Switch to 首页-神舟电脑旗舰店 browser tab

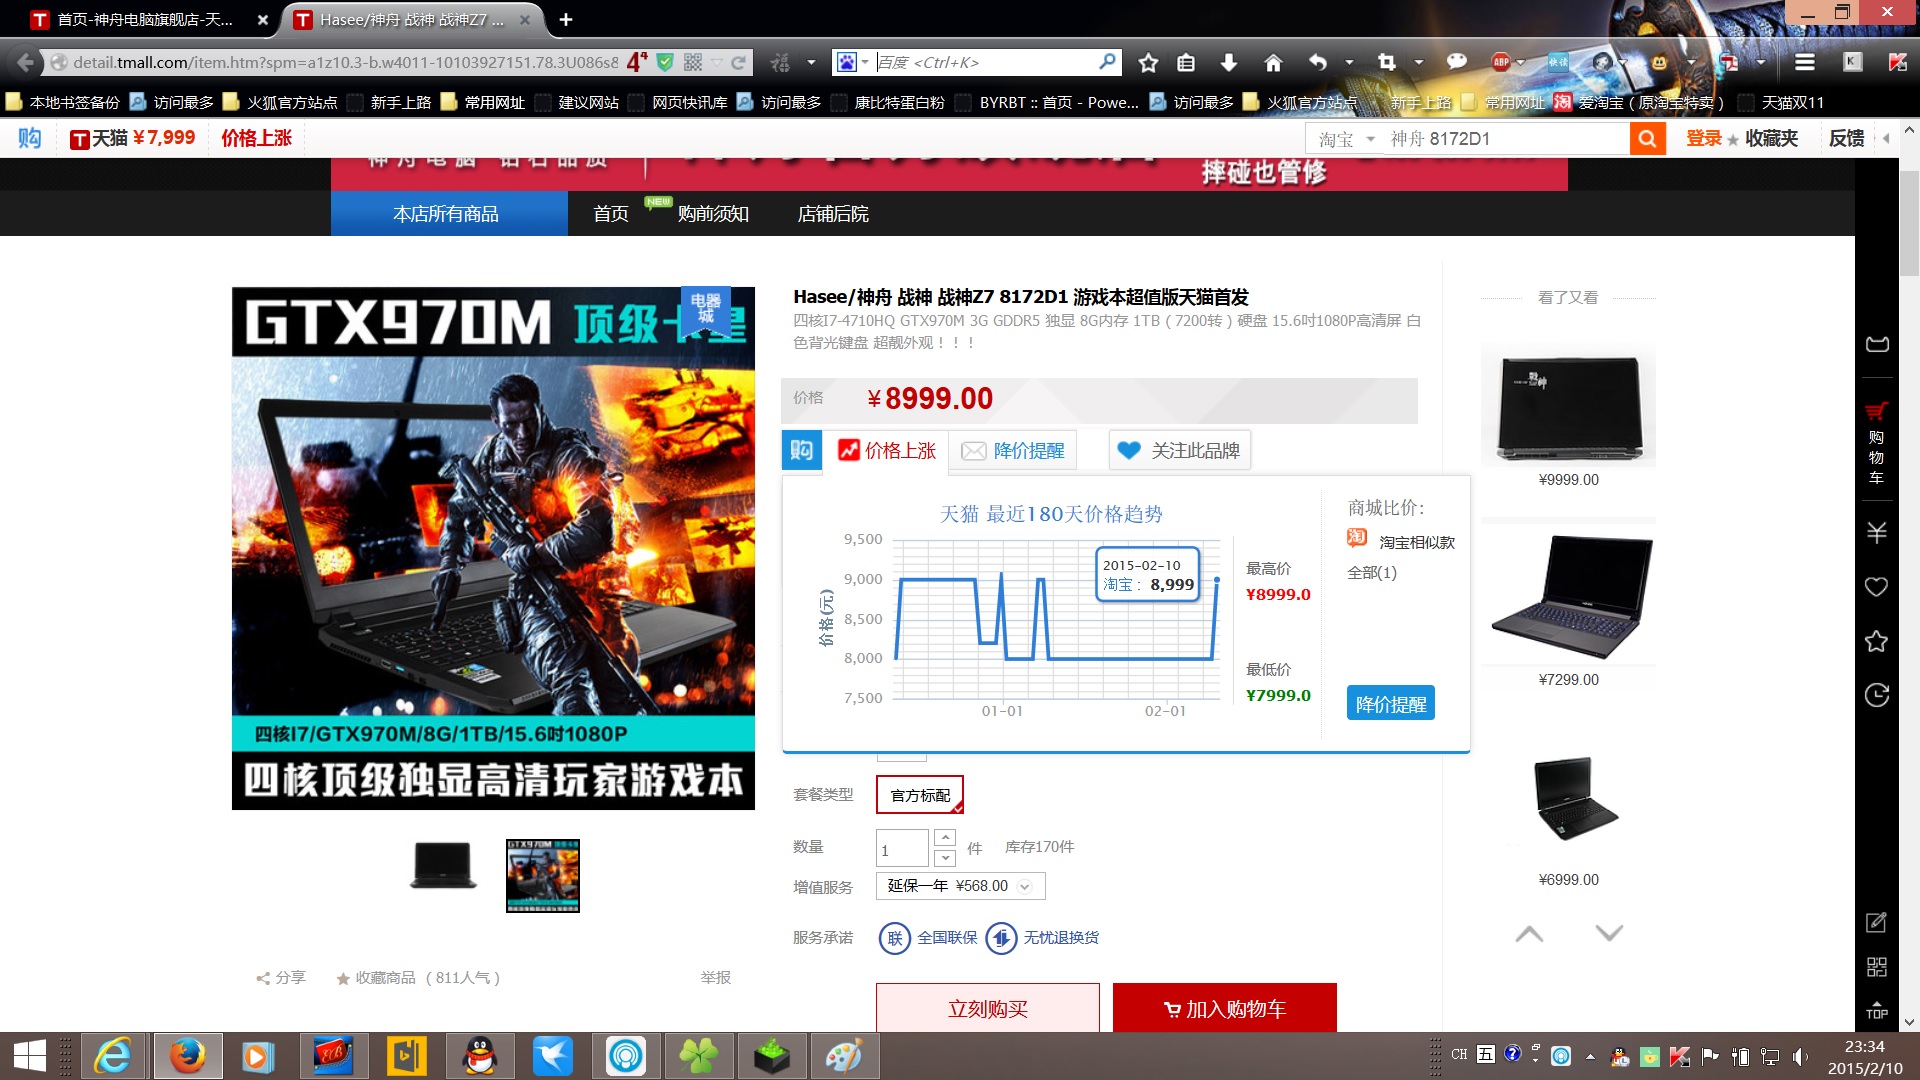tap(145, 20)
